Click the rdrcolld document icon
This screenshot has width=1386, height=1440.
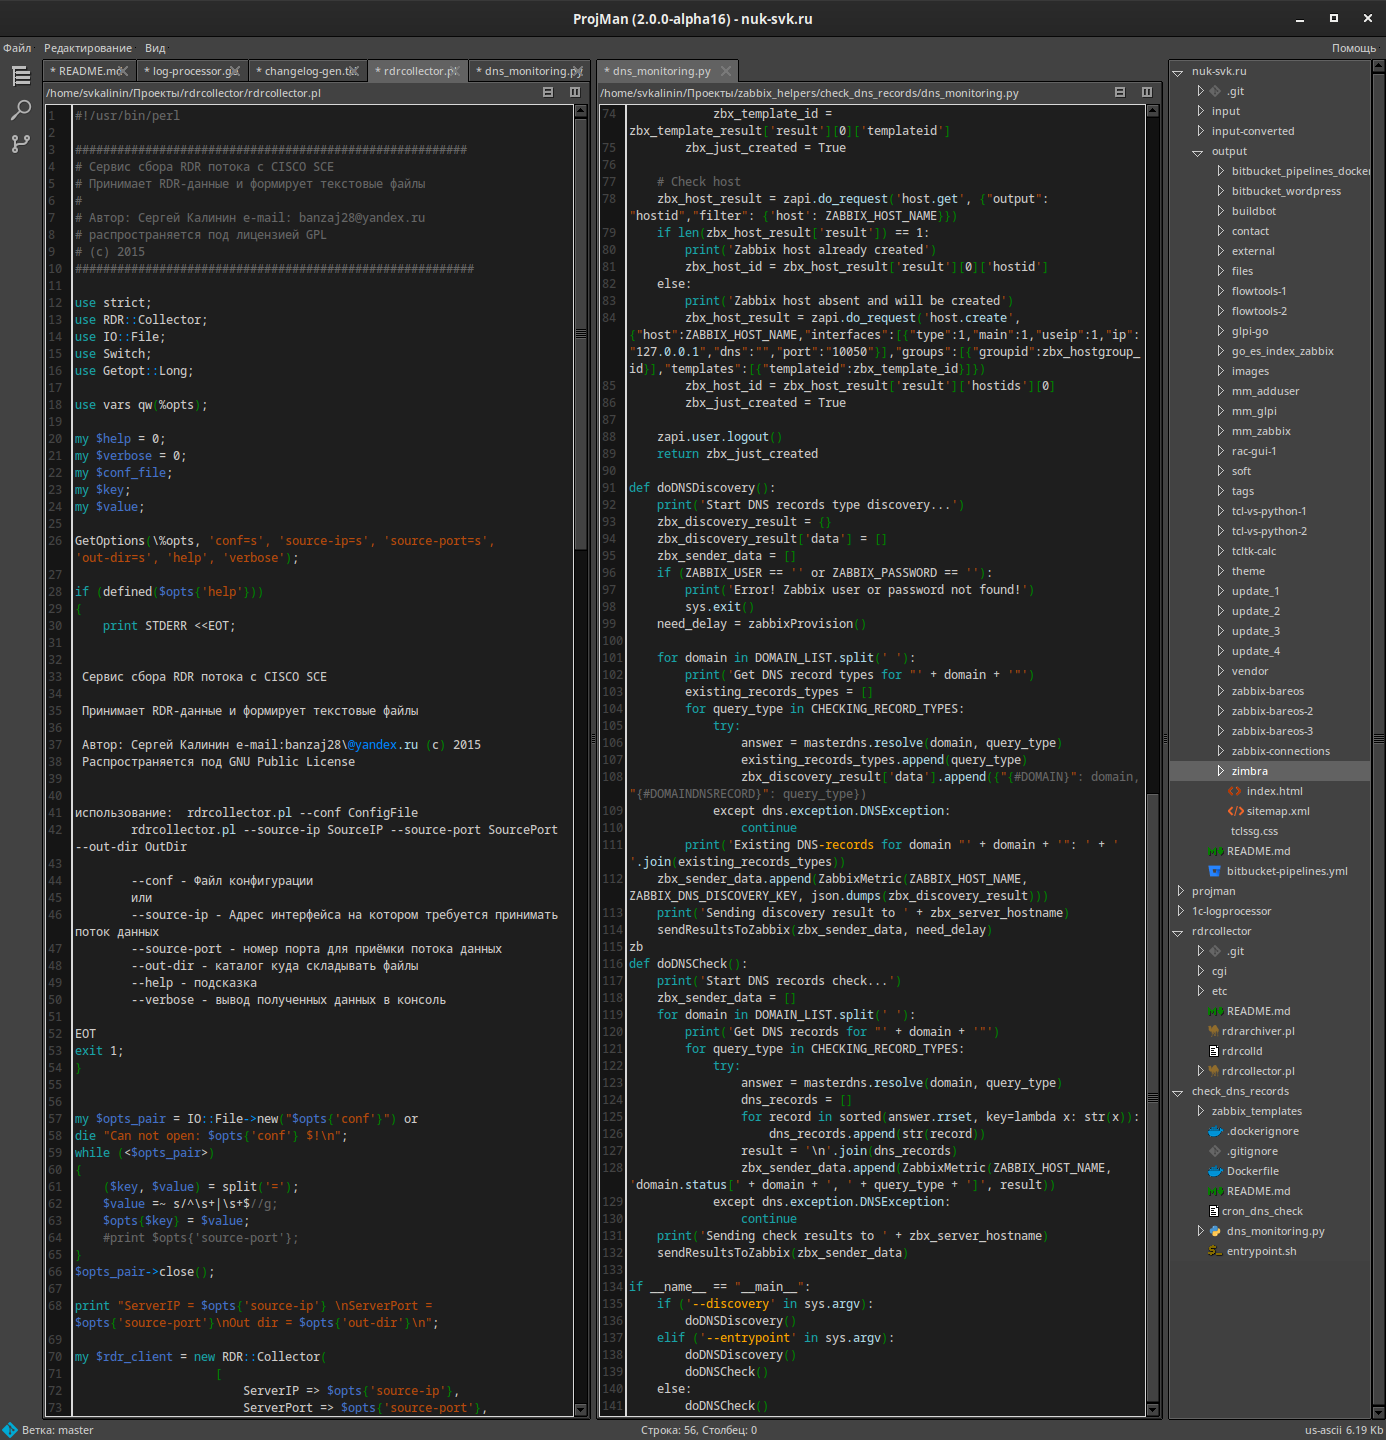click(x=1214, y=1051)
